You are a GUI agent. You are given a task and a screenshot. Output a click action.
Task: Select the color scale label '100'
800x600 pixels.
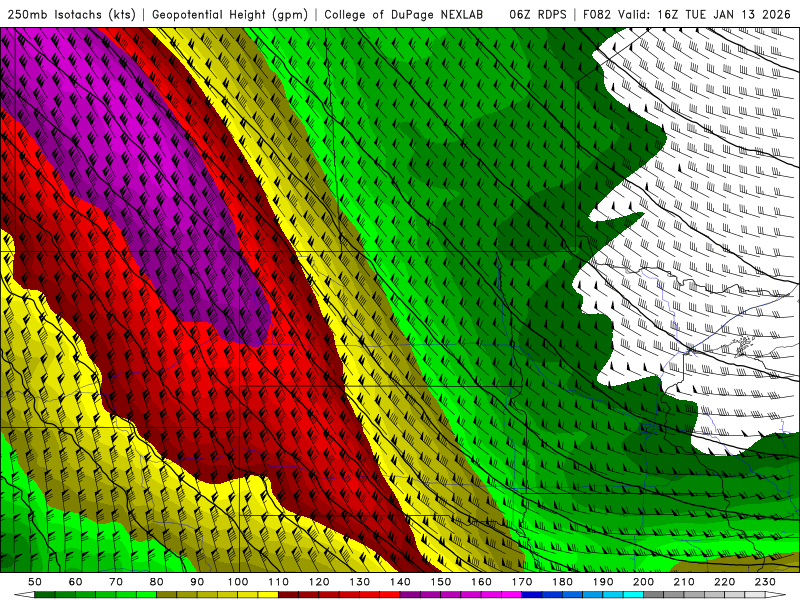pos(238,582)
